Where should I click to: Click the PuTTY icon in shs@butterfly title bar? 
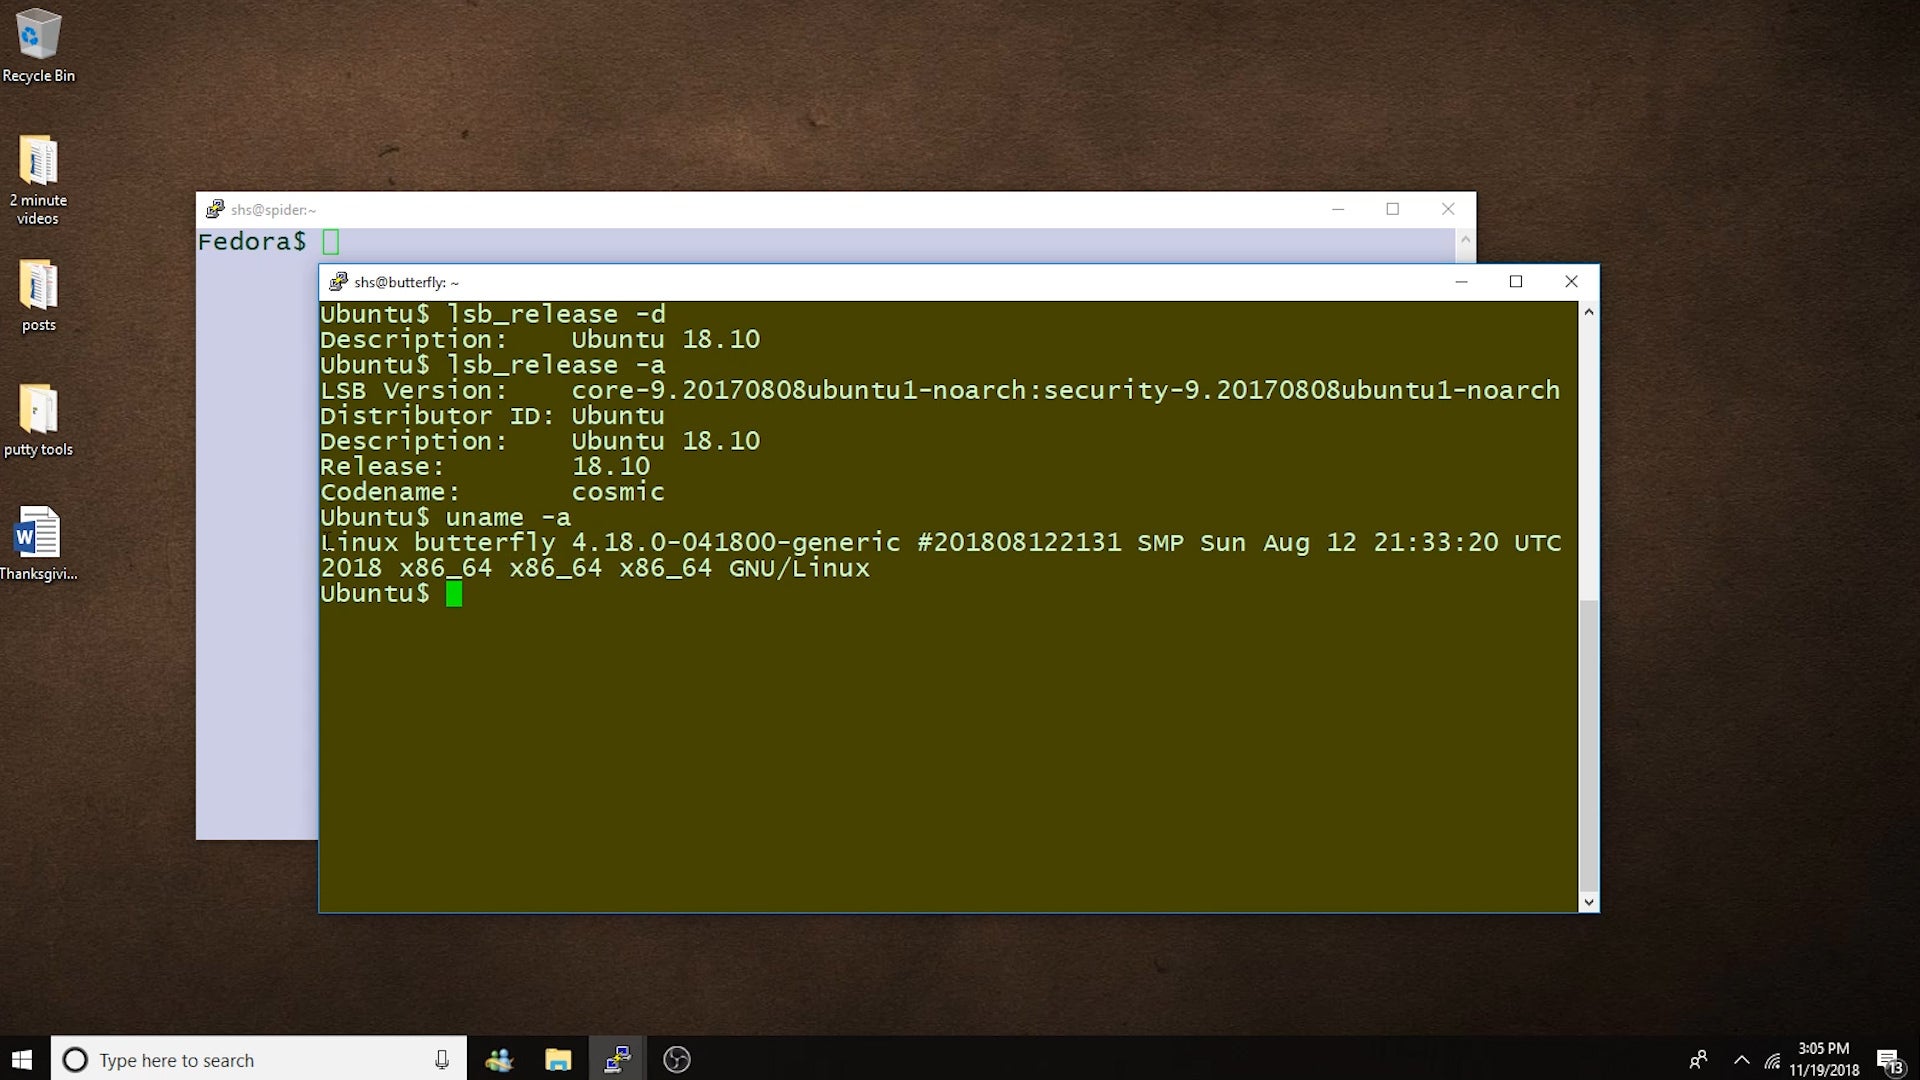coord(338,282)
